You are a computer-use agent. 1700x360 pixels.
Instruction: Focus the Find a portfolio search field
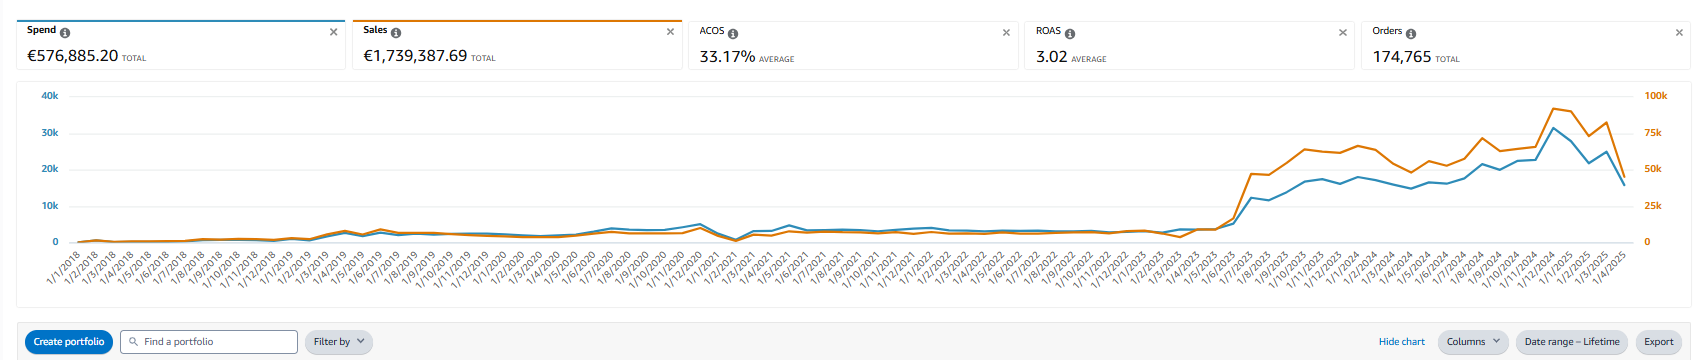coord(209,342)
